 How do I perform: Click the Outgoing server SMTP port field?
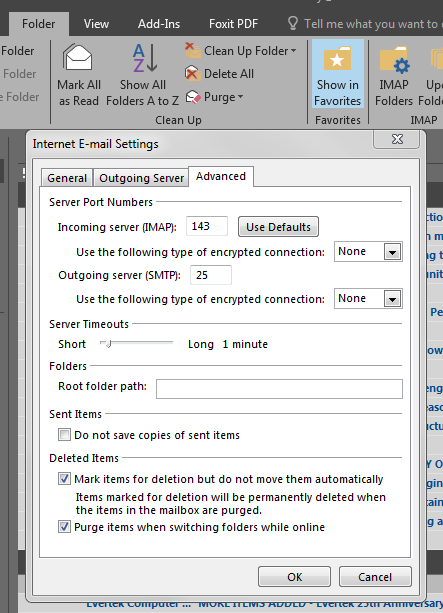coord(211,275)
